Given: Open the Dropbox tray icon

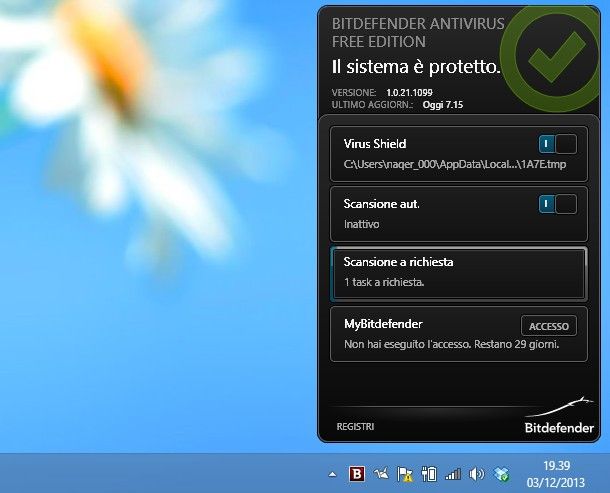Looking at the screenshot, I should 502,474.
